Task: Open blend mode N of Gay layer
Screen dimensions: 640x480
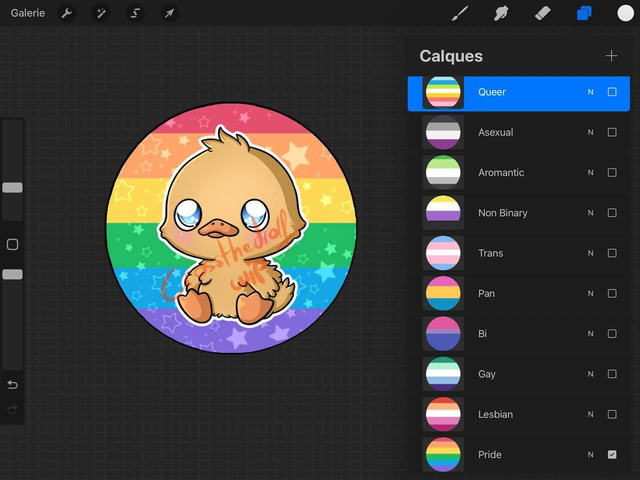Action: (x=590, y=374)
